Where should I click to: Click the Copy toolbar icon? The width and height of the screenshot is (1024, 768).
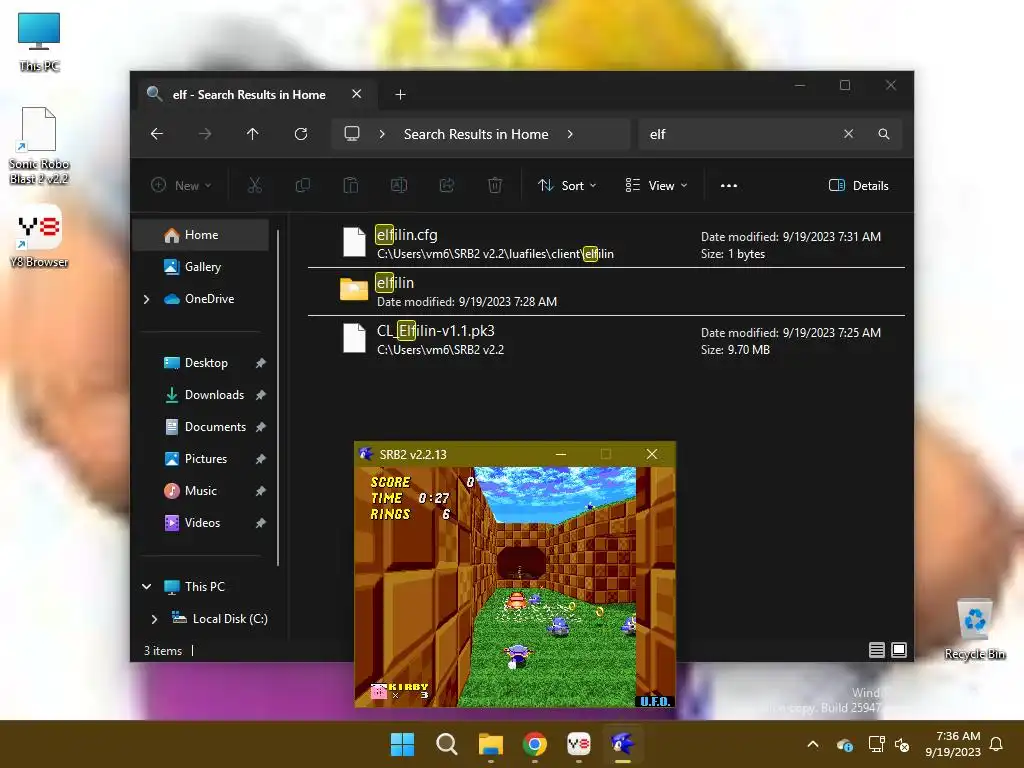point(303,185)
